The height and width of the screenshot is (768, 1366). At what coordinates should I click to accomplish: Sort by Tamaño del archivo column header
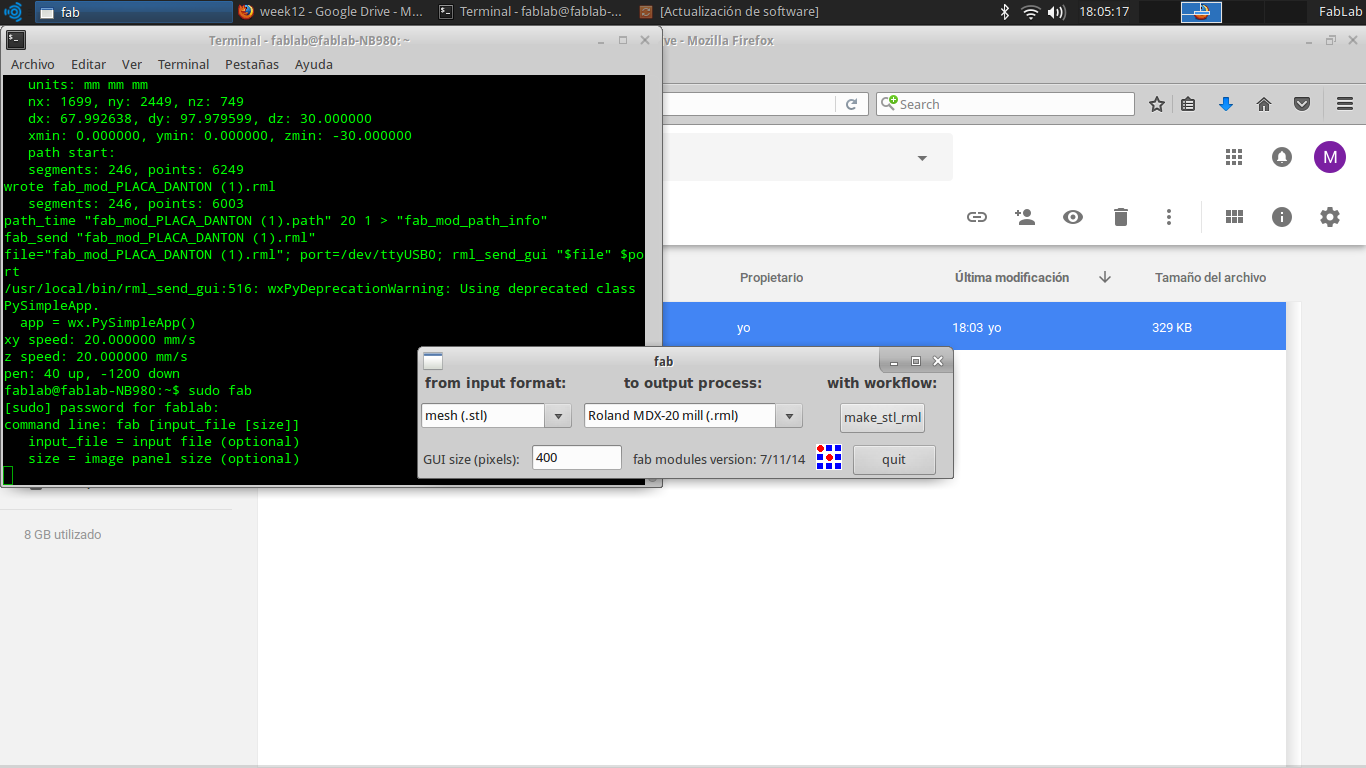(1210, 277)
